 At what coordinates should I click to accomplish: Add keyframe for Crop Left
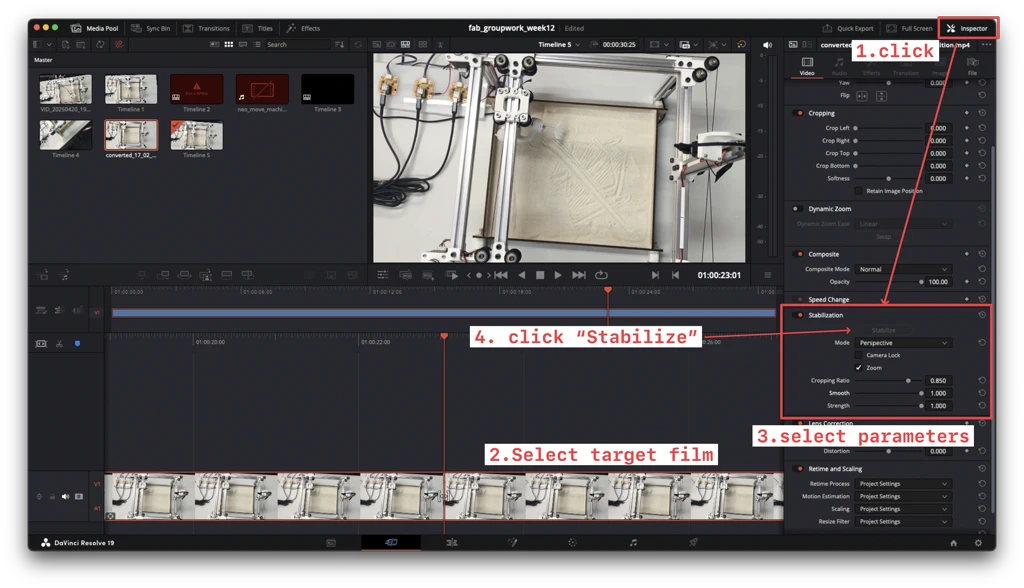967,128
